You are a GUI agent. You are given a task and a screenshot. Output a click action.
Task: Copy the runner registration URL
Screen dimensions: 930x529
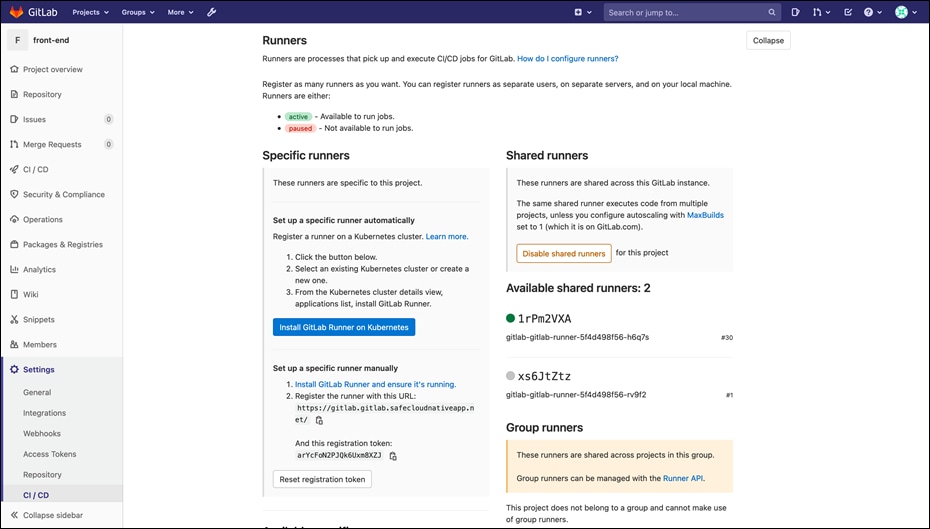[x=319, y=421]
